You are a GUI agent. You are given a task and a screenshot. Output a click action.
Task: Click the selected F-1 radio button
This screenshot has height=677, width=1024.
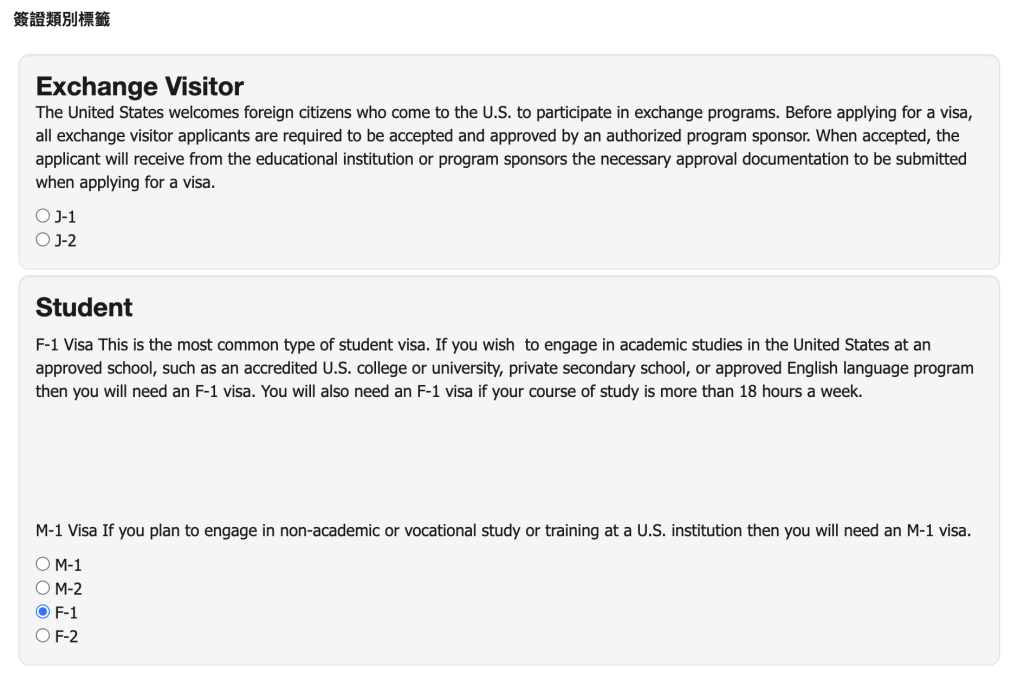point(42,612)
